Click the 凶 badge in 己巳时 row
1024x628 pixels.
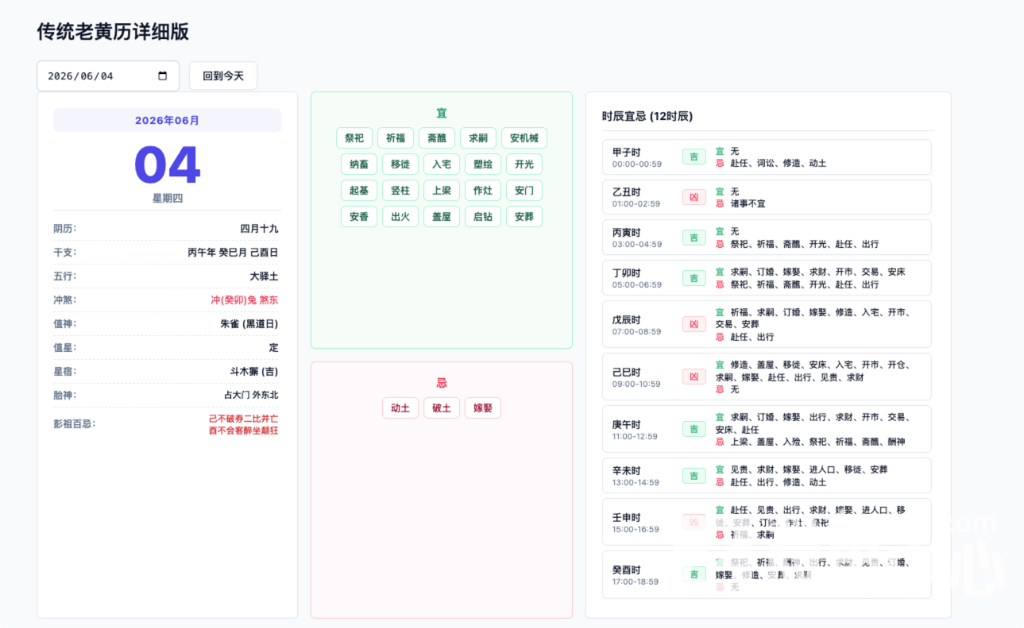(x=694, y=377)
